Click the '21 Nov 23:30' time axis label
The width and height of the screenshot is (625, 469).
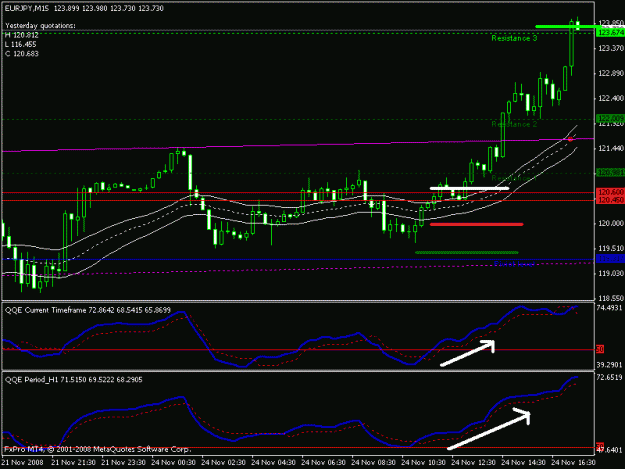[x=123, y=463]
